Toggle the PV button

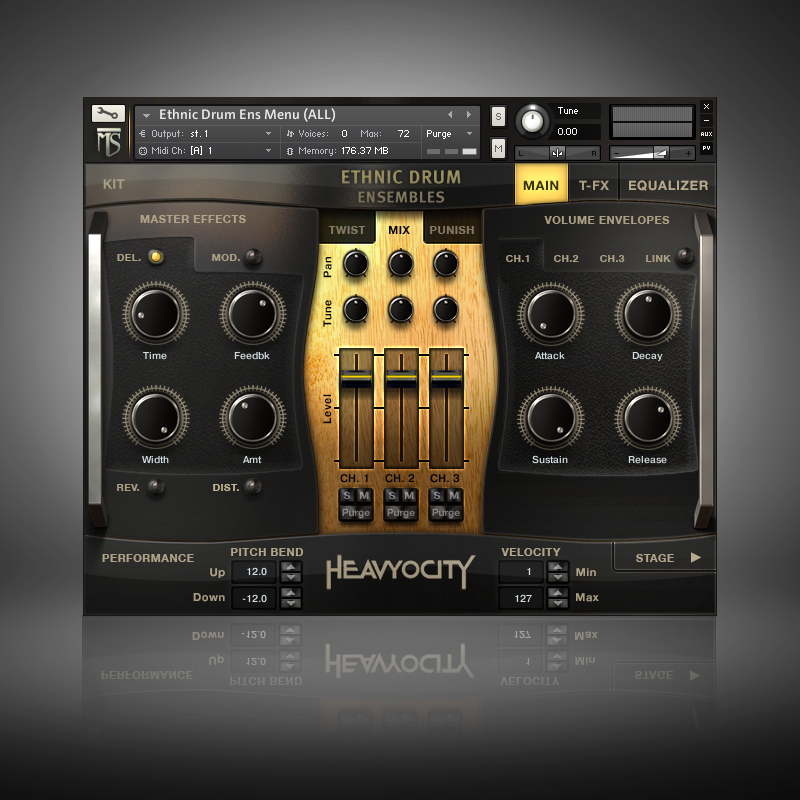706,148
